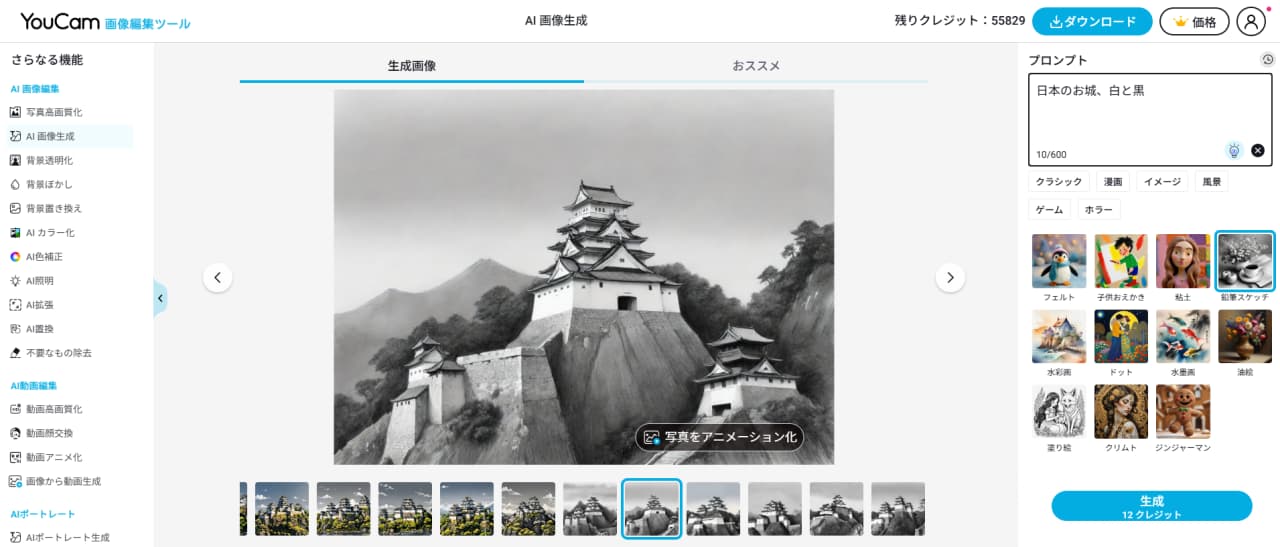Image resolution: width=1280 pixels, height=547 pixels.
Task: Select the クラシック style category
Action: pyautogui.click(x=1059, y=182)
